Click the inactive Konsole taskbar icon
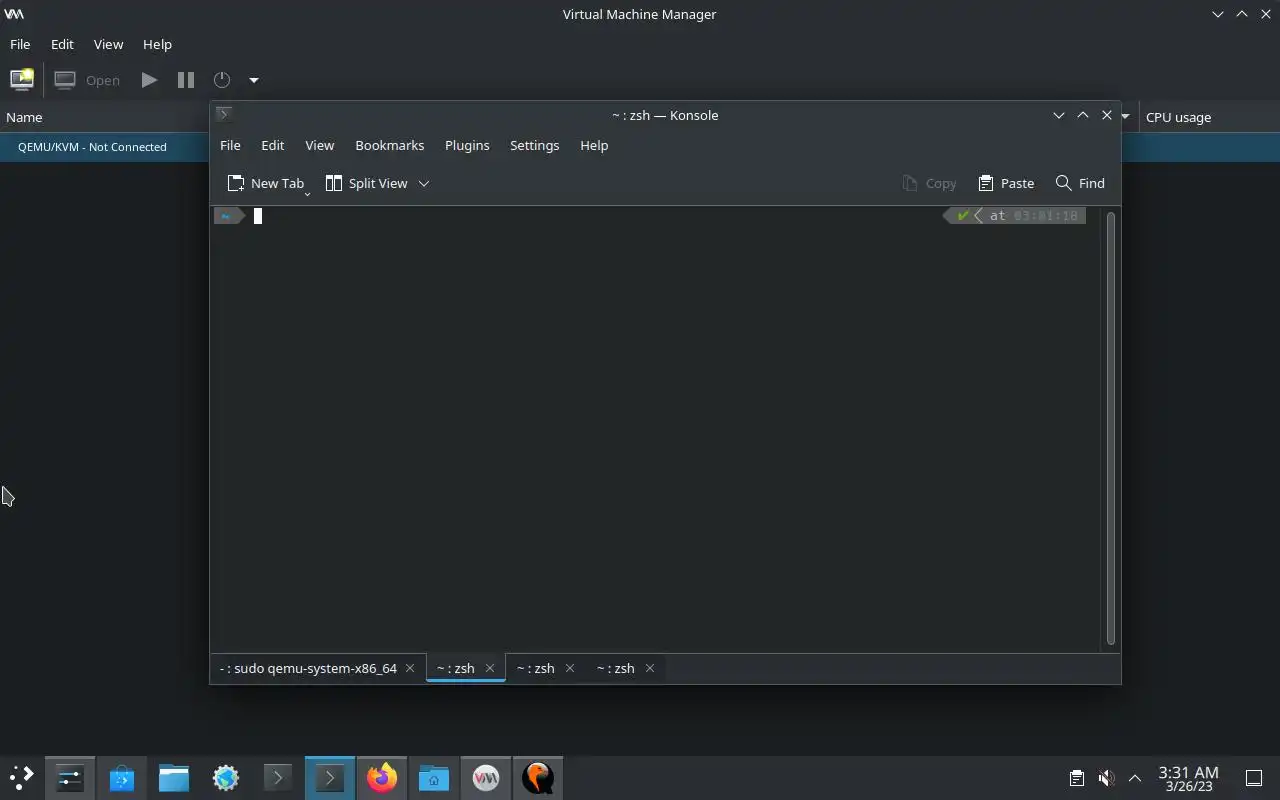The width and height of the screenshot is (1280, 800). tap(278, 777)
